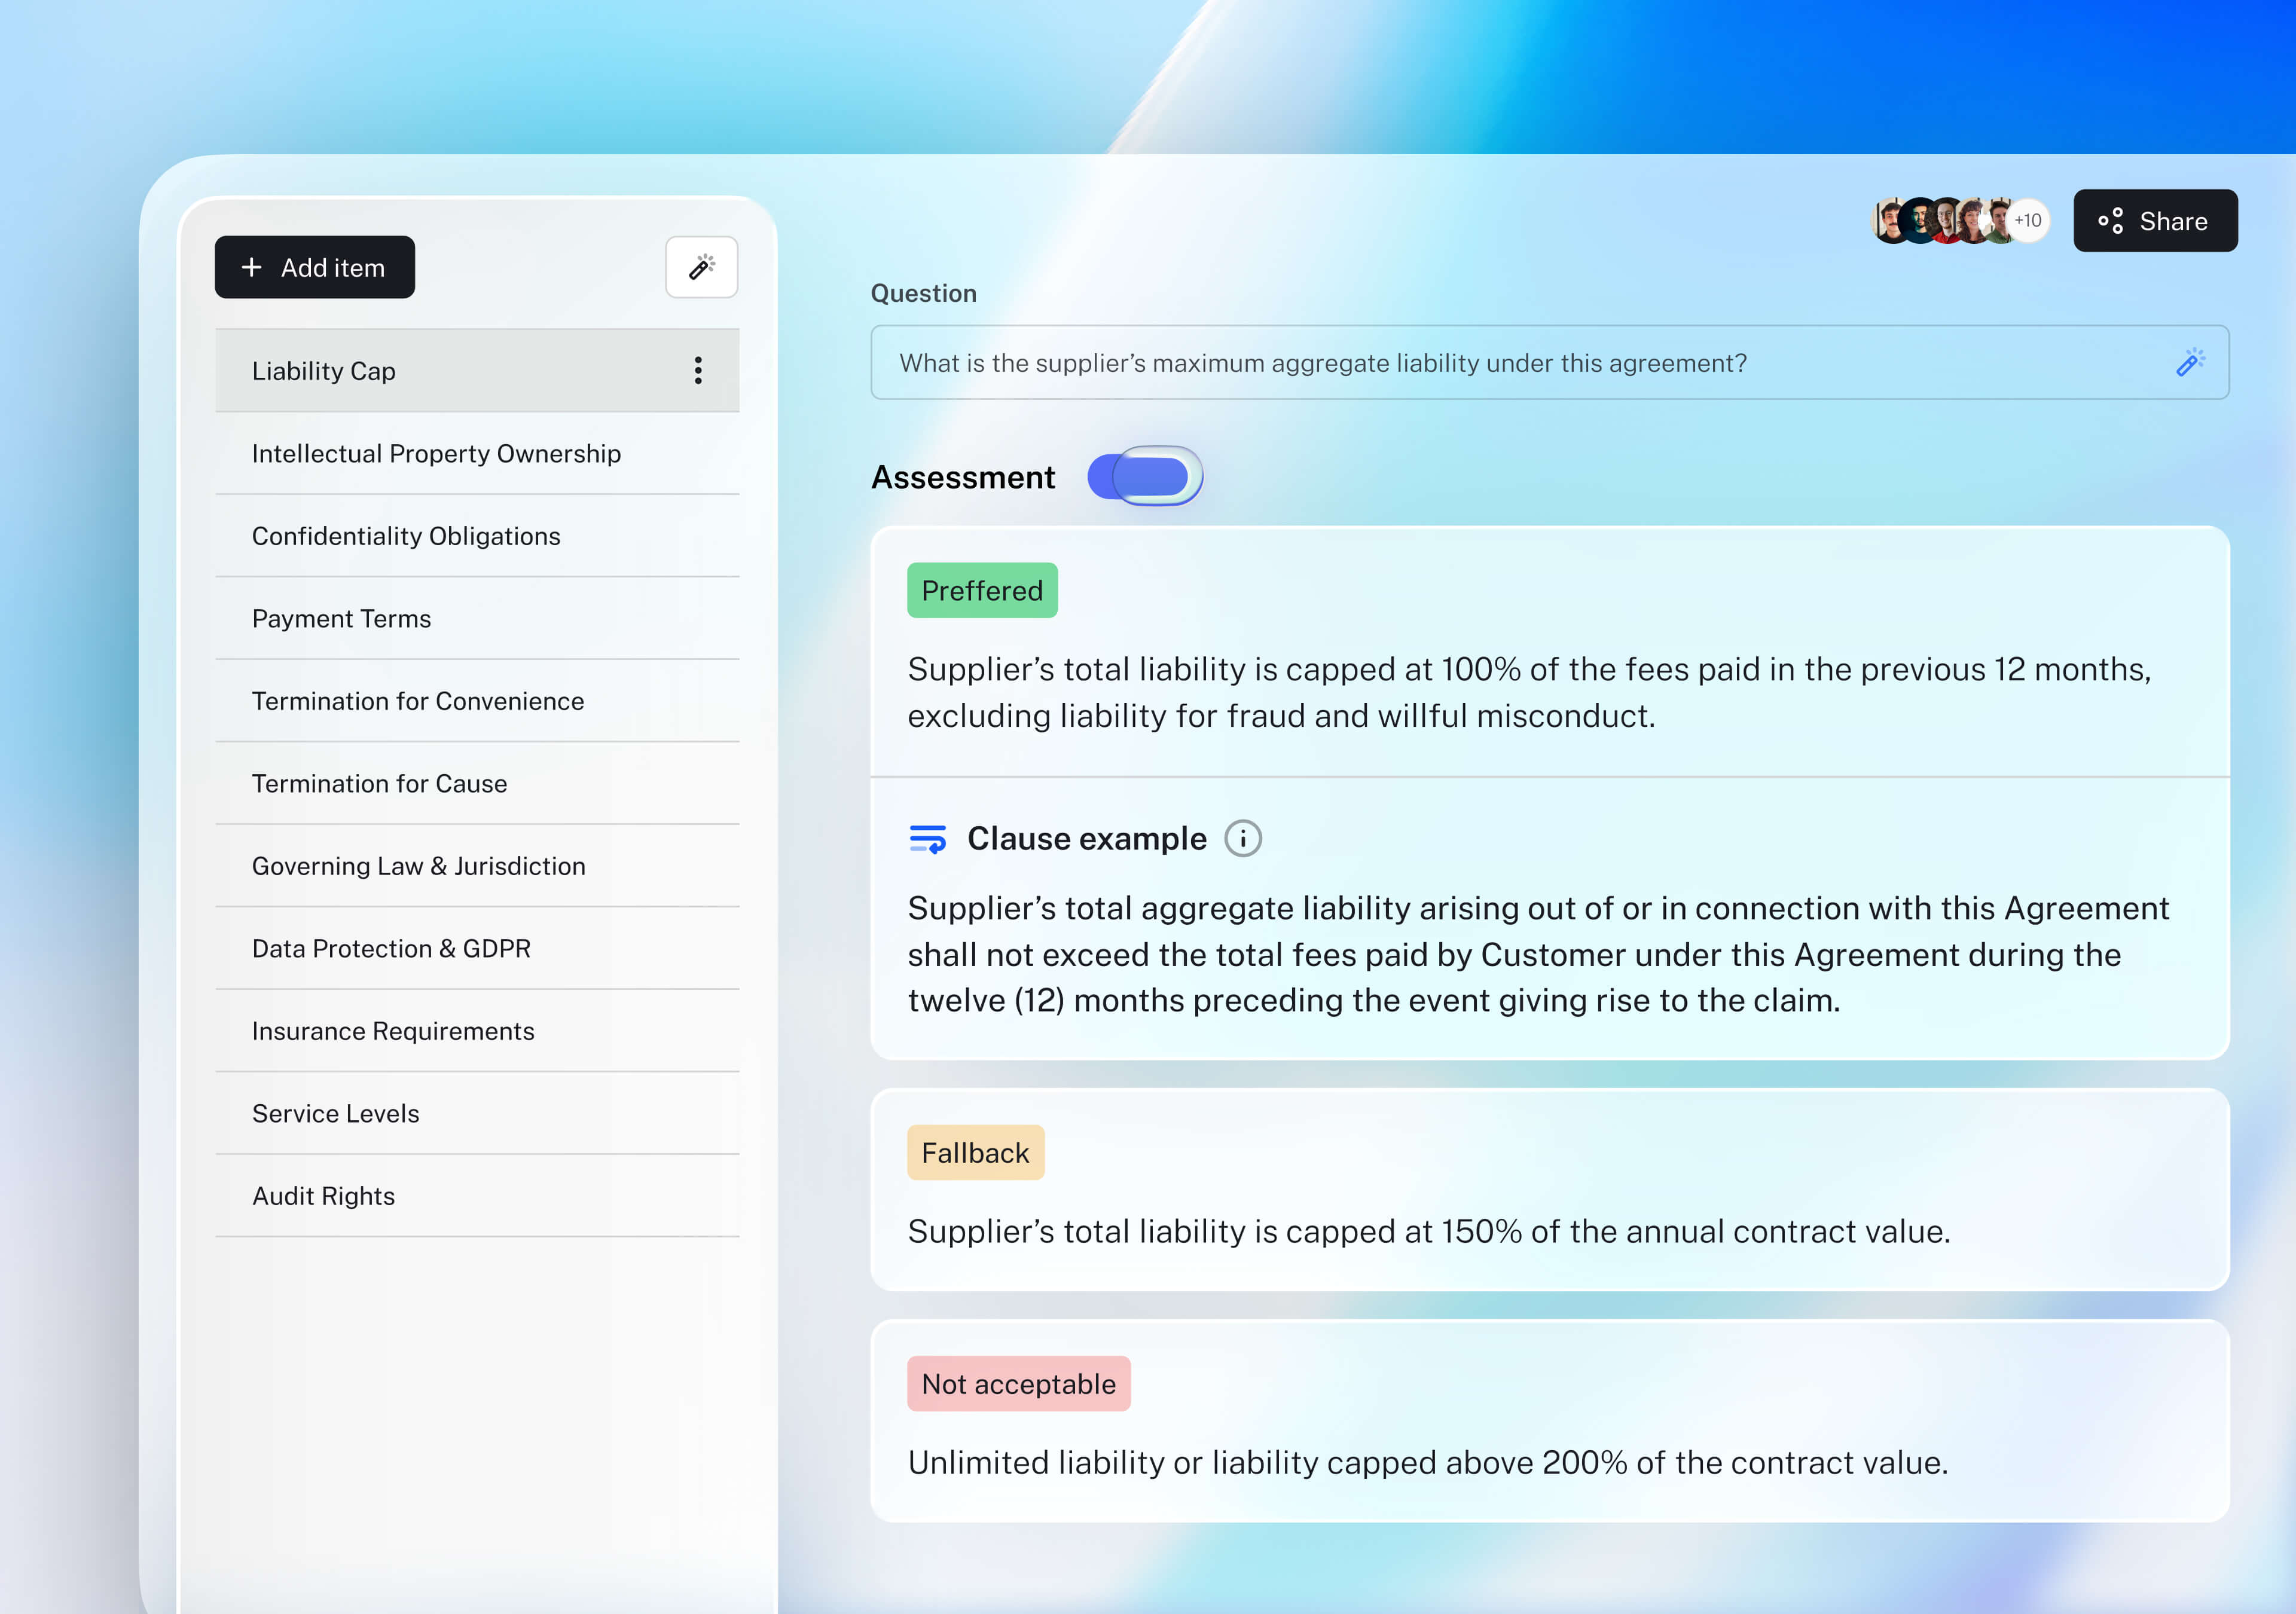Select the Audit Rights item
Screen dimensions: 2296x1614
323,1196
